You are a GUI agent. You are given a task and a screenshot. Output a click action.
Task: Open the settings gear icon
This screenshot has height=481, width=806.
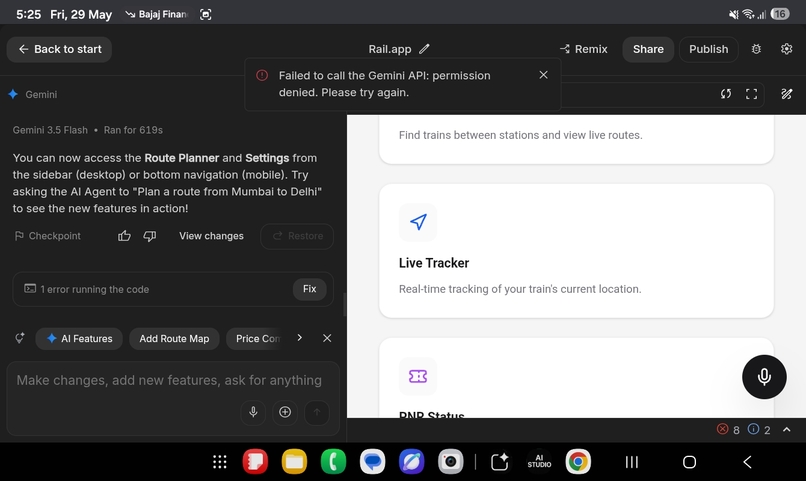click(786, 49)
